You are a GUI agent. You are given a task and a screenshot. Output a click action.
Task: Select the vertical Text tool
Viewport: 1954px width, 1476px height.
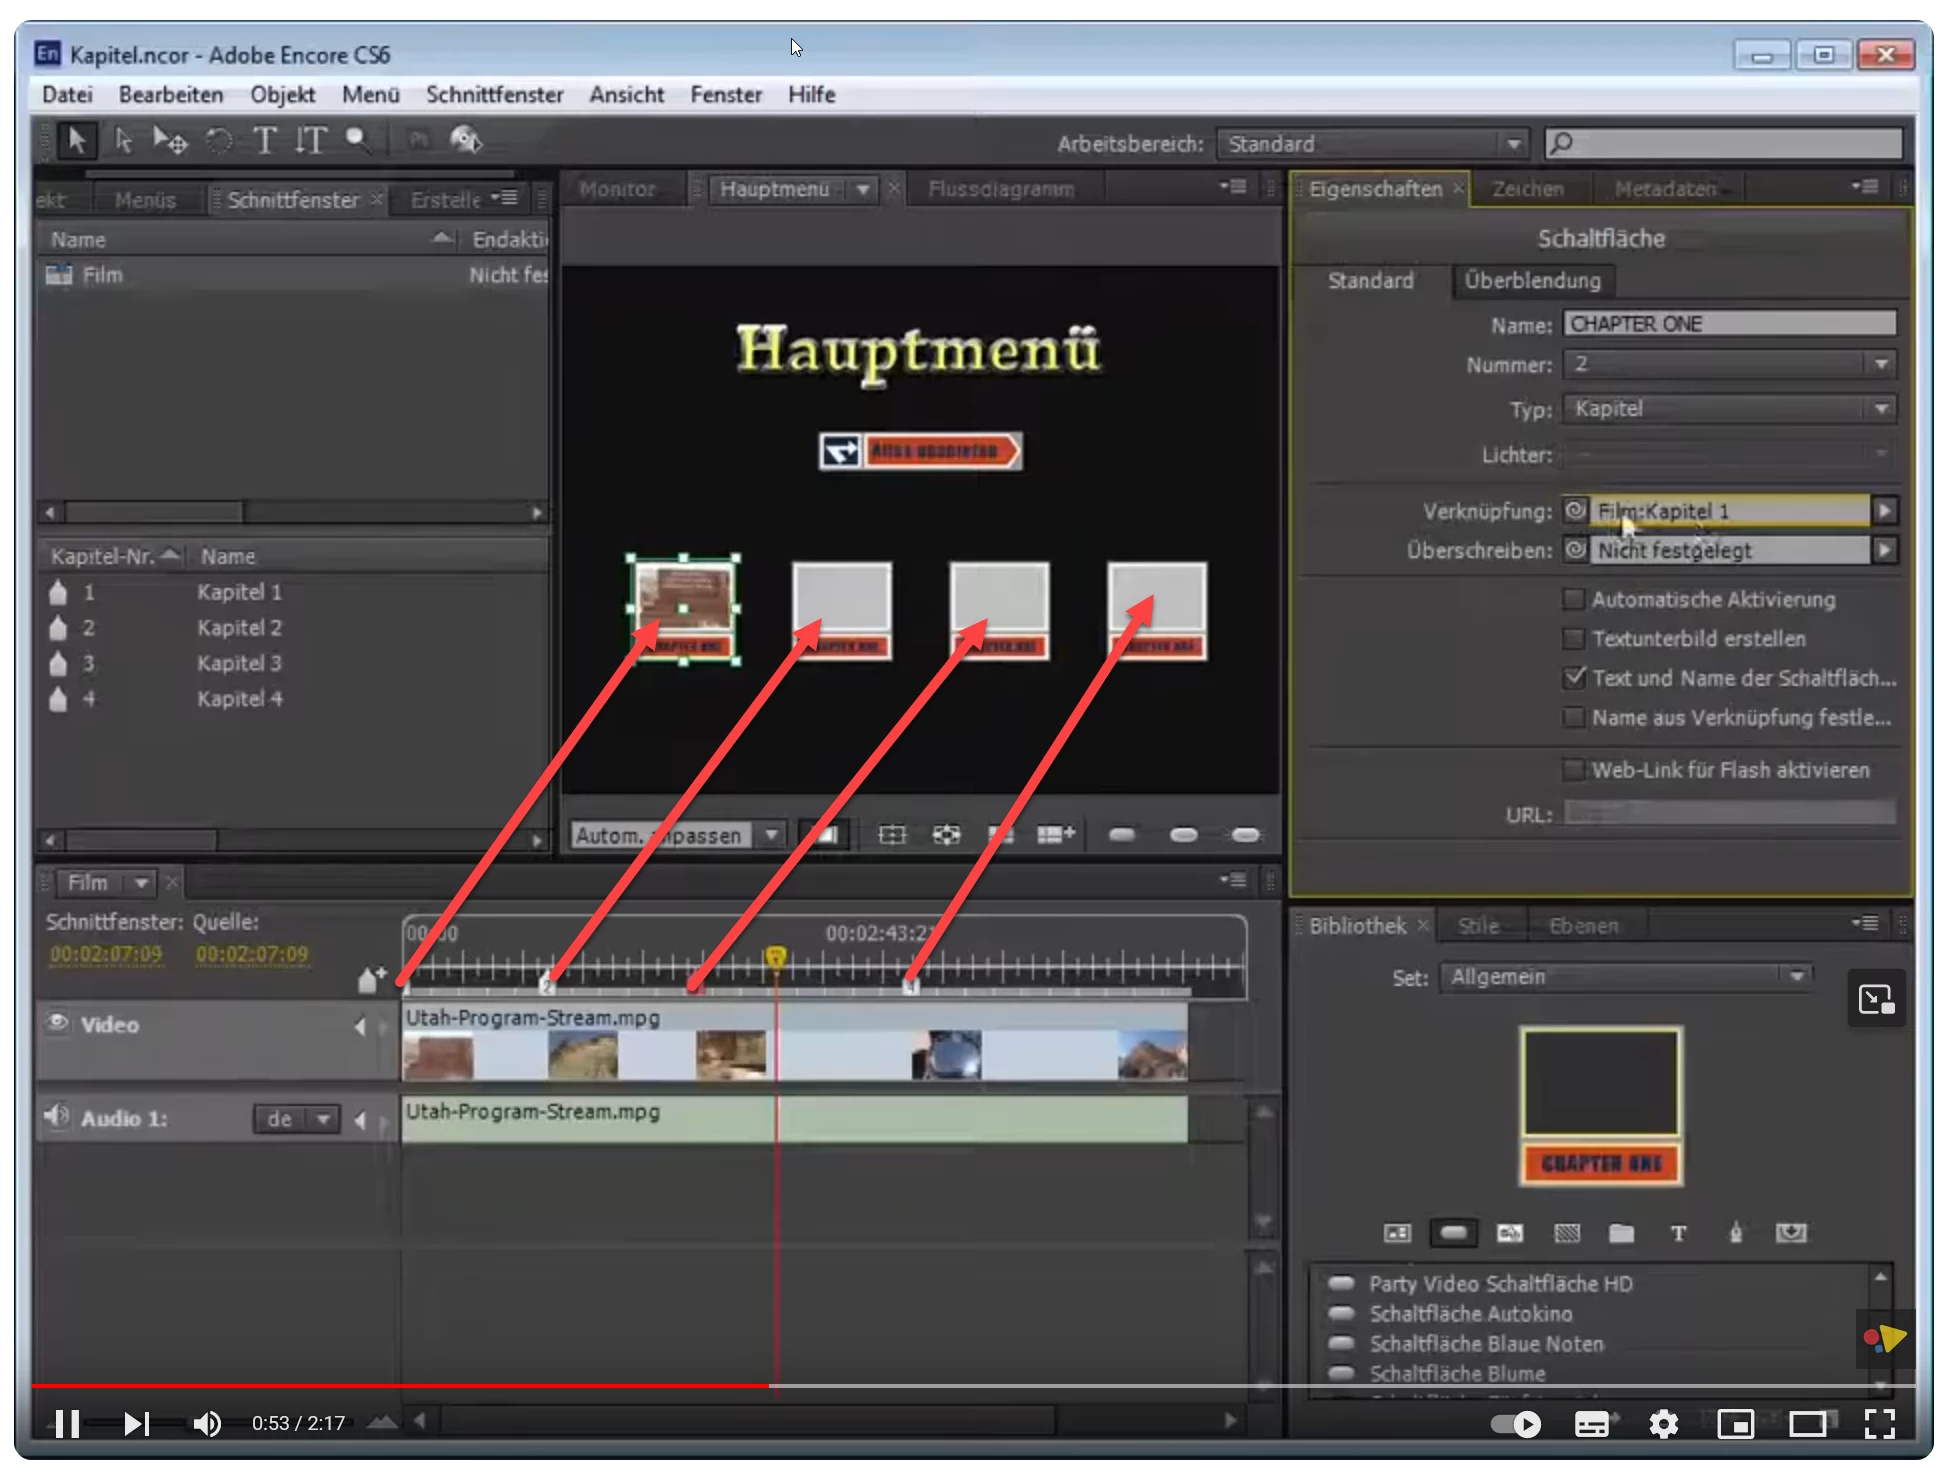[311, 141]
